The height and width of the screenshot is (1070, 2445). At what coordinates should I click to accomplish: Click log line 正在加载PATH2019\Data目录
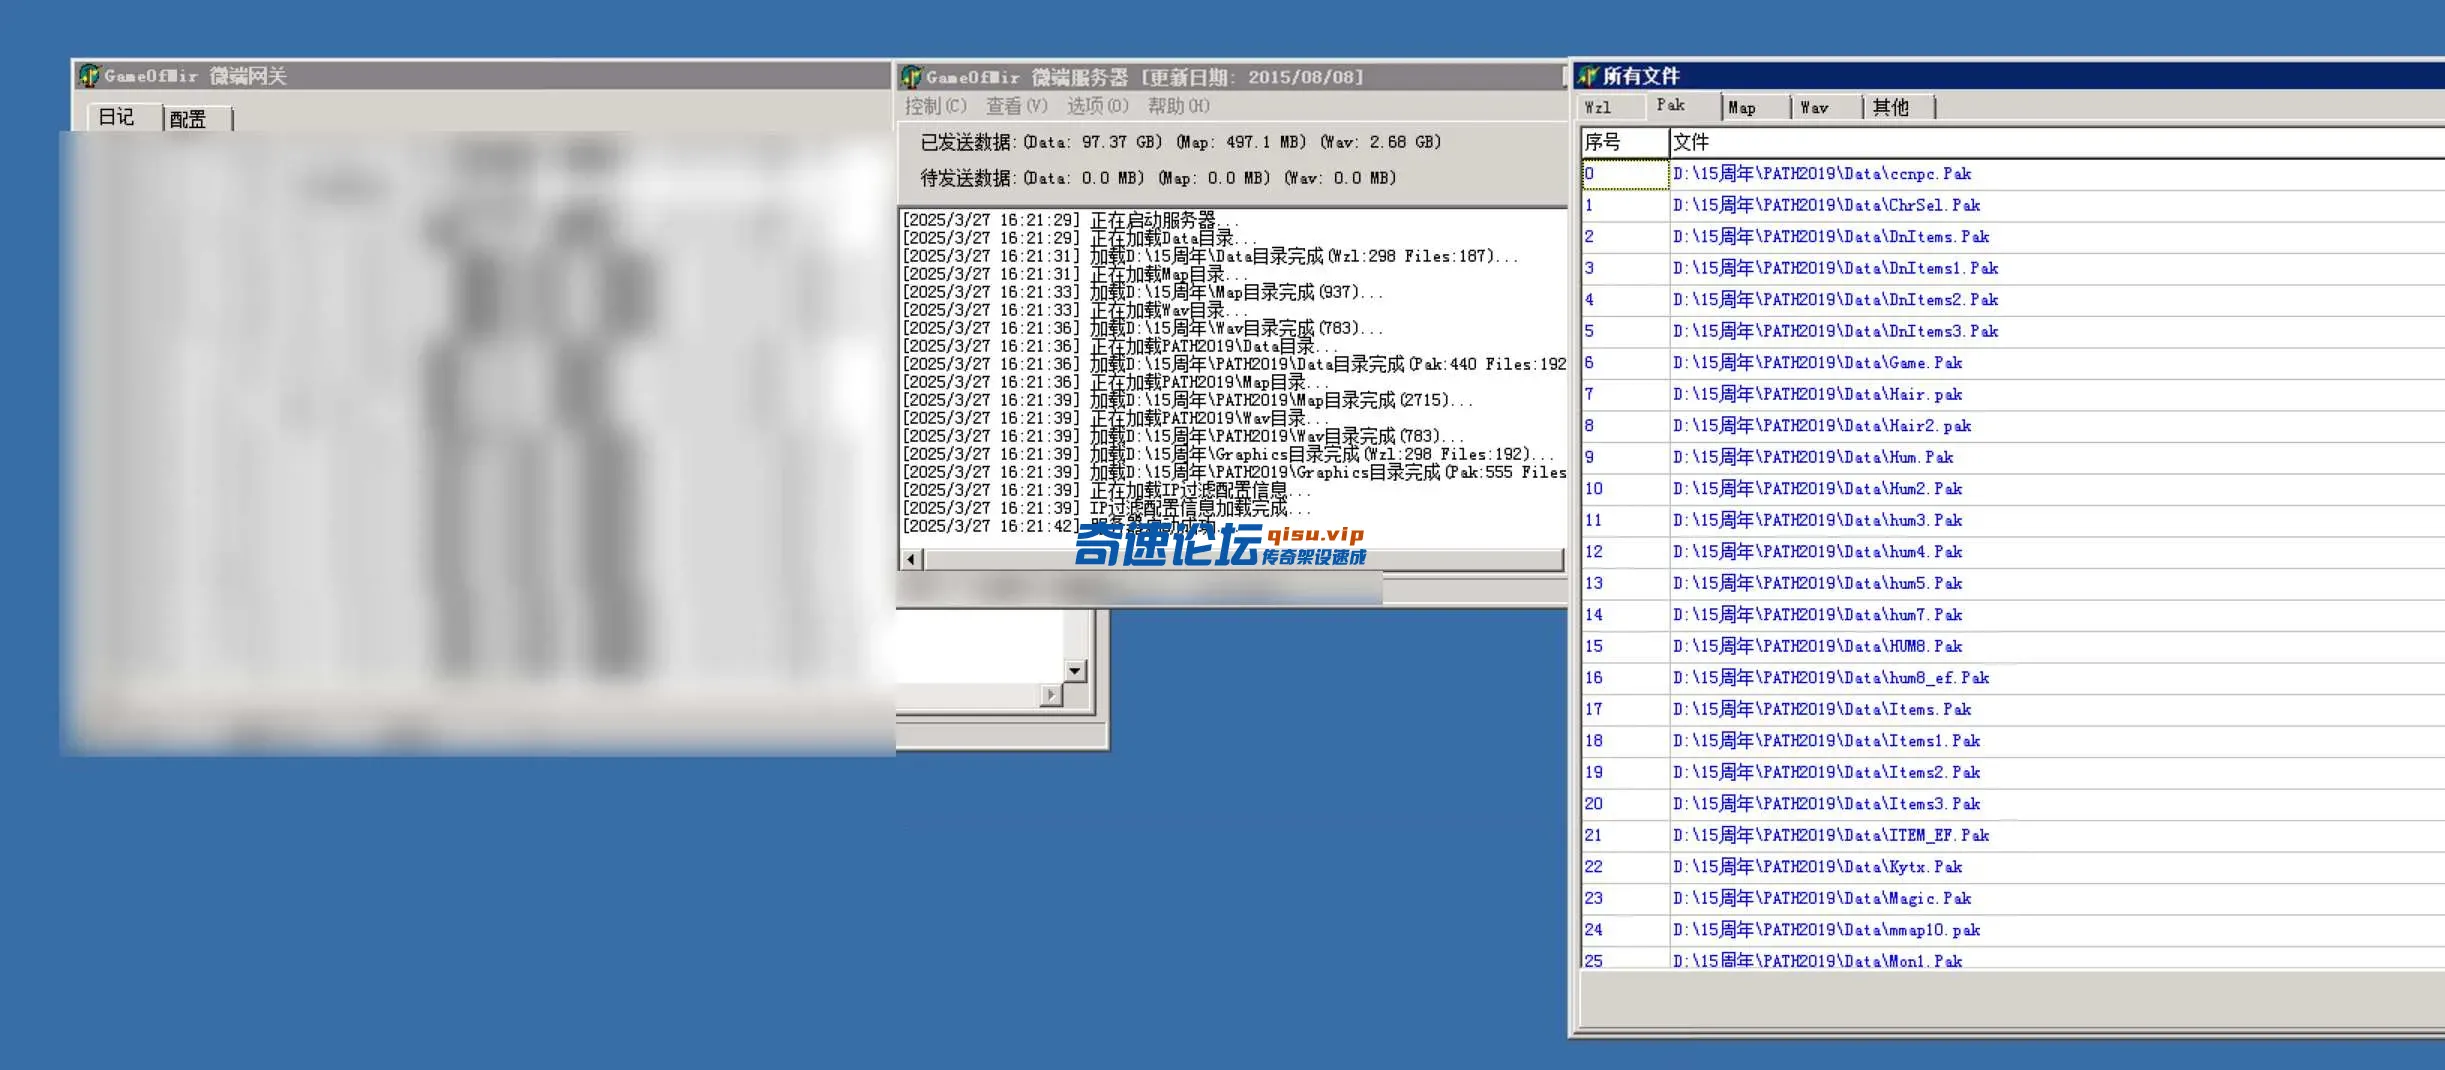[x=1120, y=346]
